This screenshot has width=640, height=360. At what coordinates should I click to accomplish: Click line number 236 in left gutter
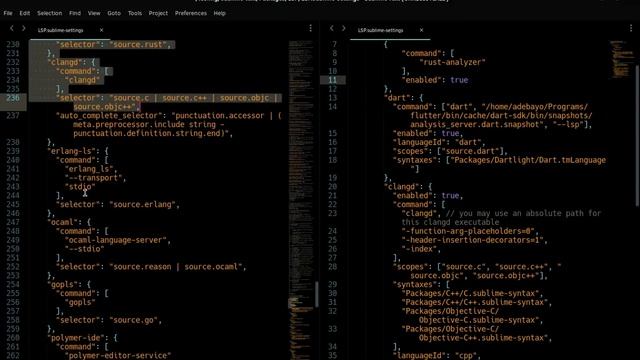click(x=13, y=98)
